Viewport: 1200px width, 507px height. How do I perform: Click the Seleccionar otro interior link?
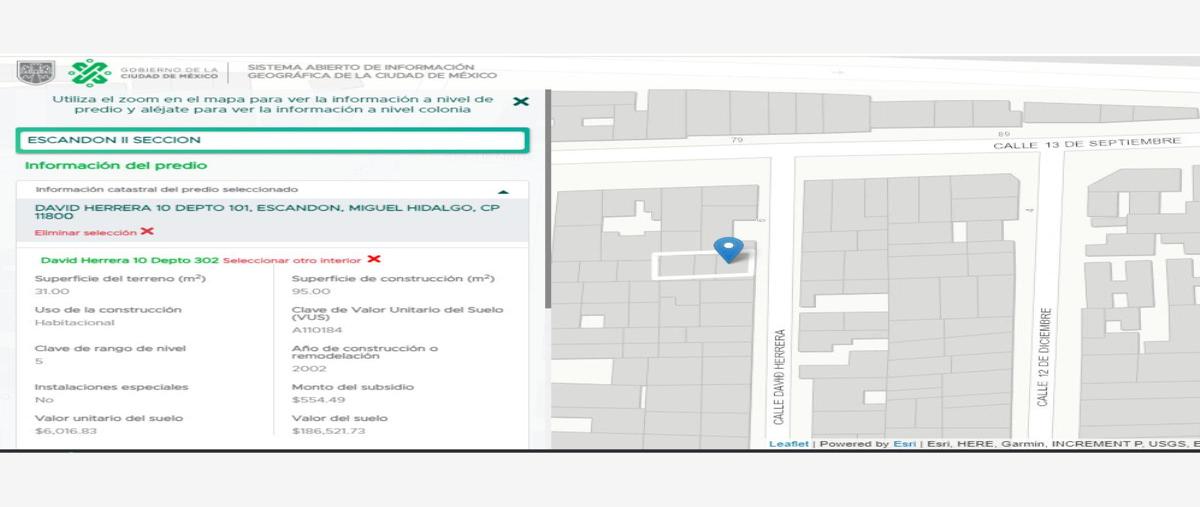[292, 260]
